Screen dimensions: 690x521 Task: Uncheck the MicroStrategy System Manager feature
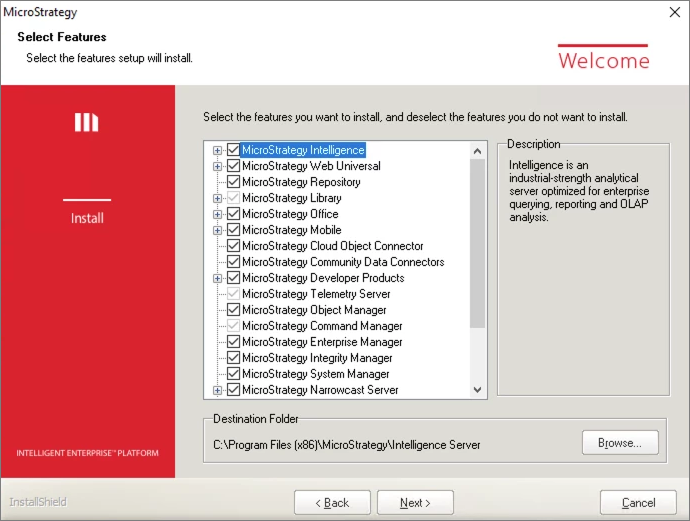(x=233, y=374)
